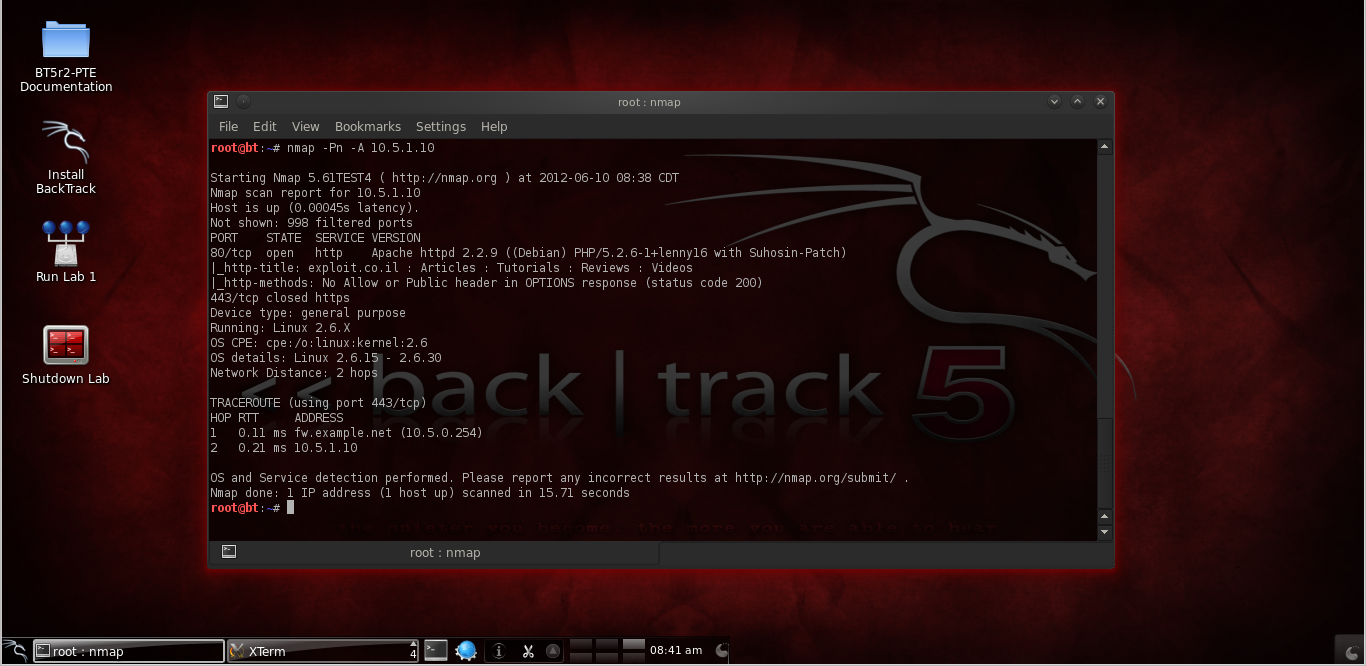The height and width of the screenshot is (666, 1366).
Task: Toggle show desktop at the taskbar's far left
Action: pos(3,651)
